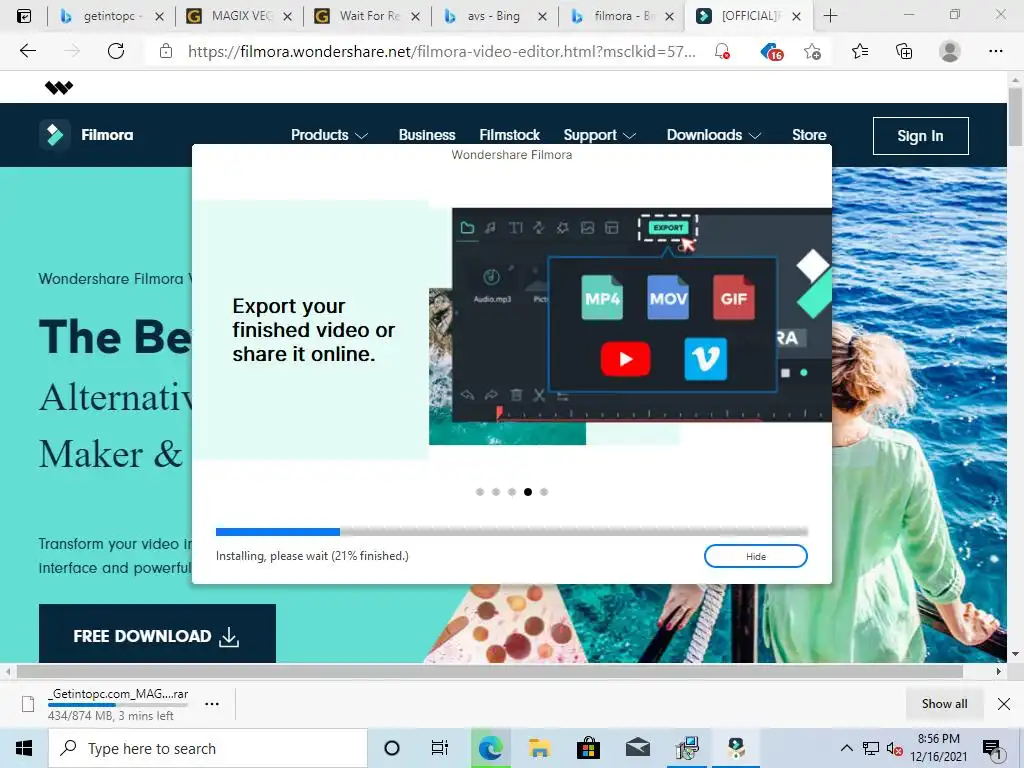Click the Cortana circle icon
1024x768 pixels.
[392, 748]
